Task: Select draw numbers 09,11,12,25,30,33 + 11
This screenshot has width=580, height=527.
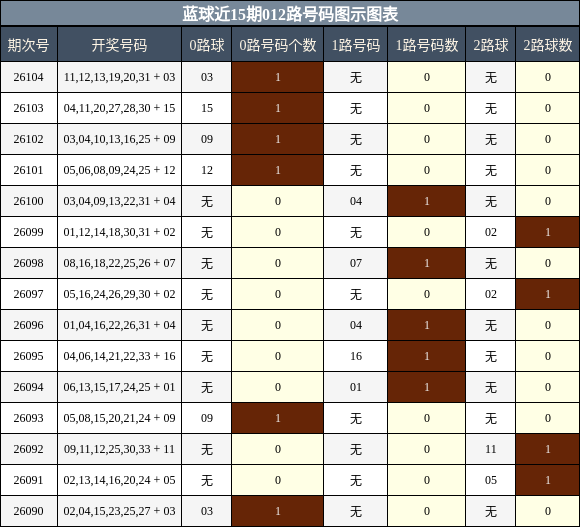Action: tap(119, 449)
